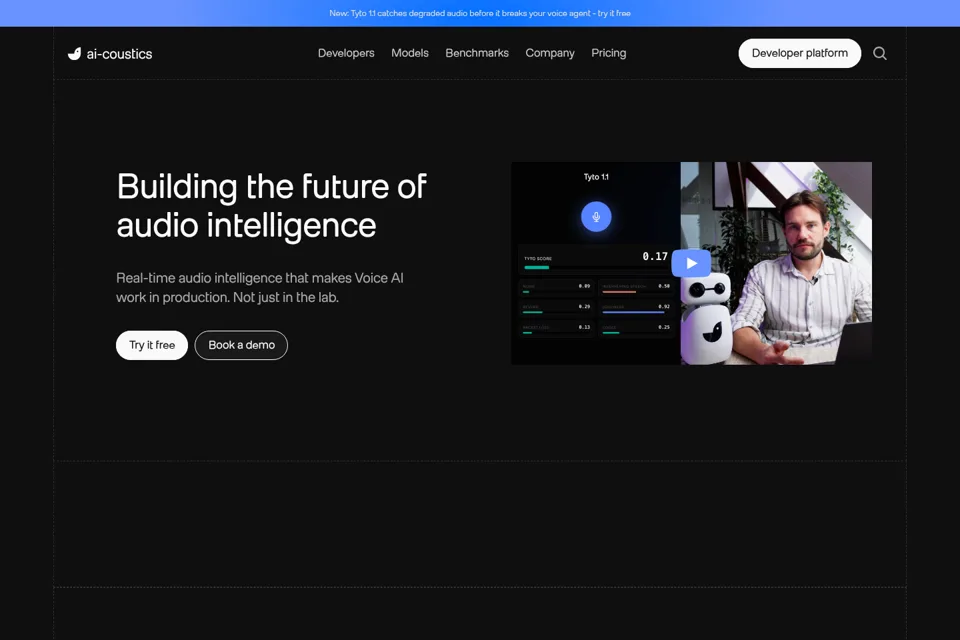This screenshot has height=640, width=960.
Task: Click the ai-coustics wordmark text
Action: 119,54
